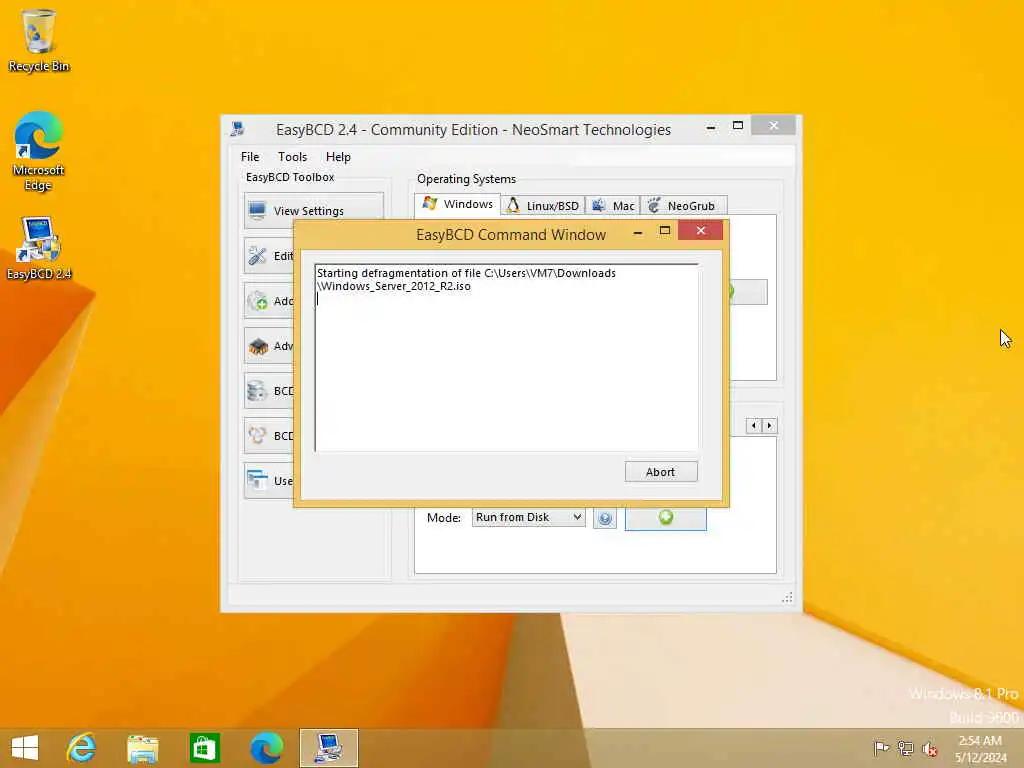
Task: Click the Advanced Settings chip icon
Action: [x=257, y=346]
